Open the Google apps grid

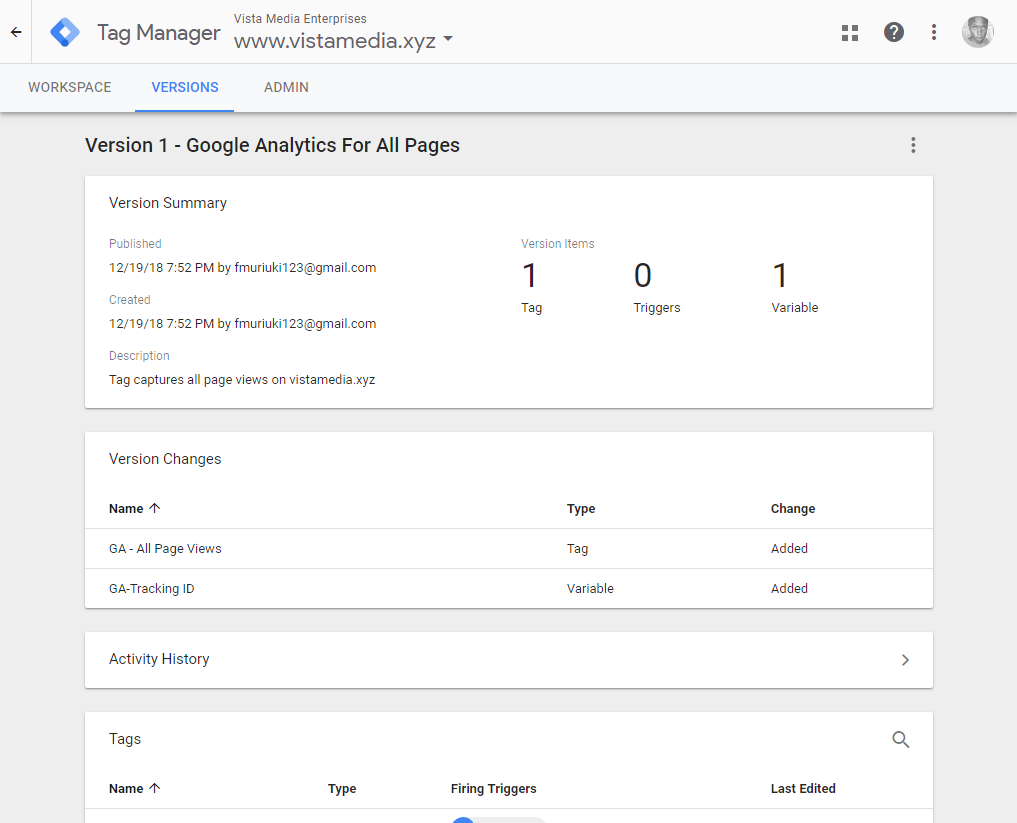tap(850, 32)
